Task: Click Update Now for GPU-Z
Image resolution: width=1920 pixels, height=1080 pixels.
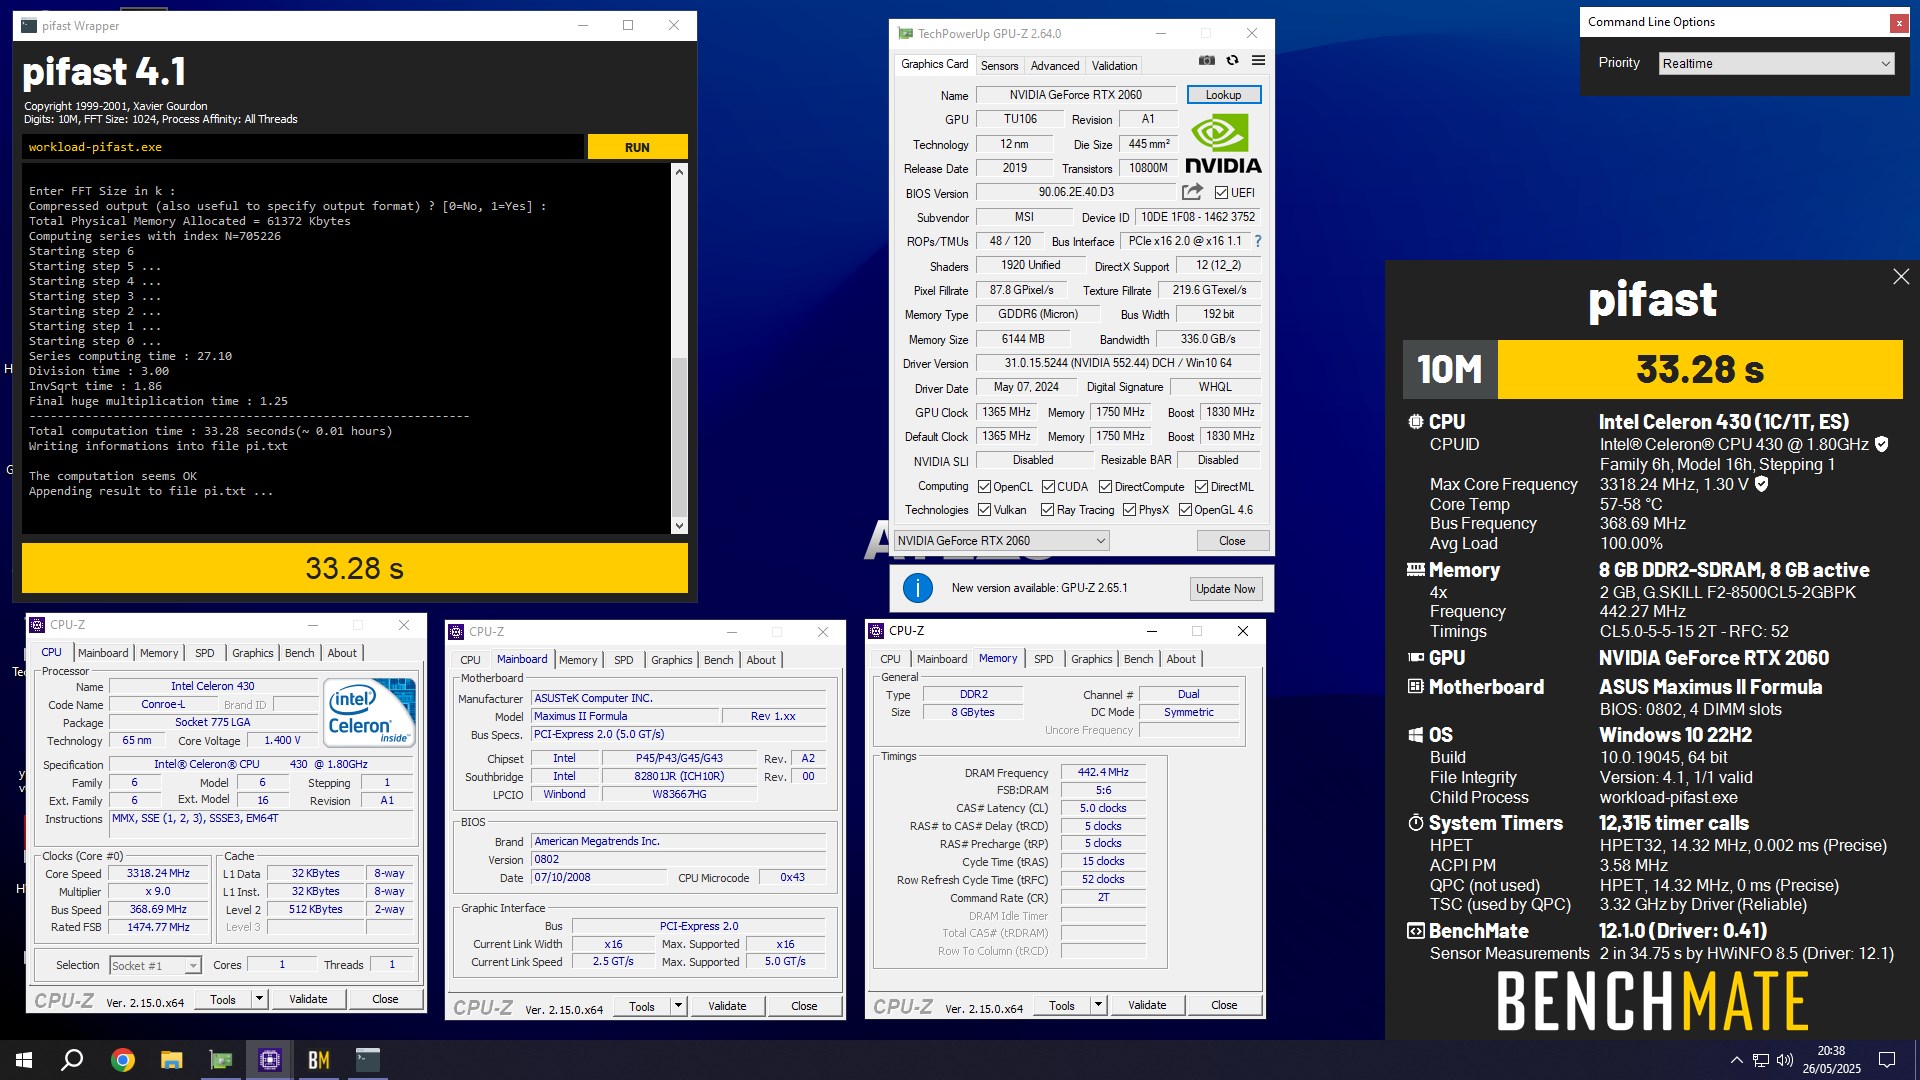Action: 1225,589
